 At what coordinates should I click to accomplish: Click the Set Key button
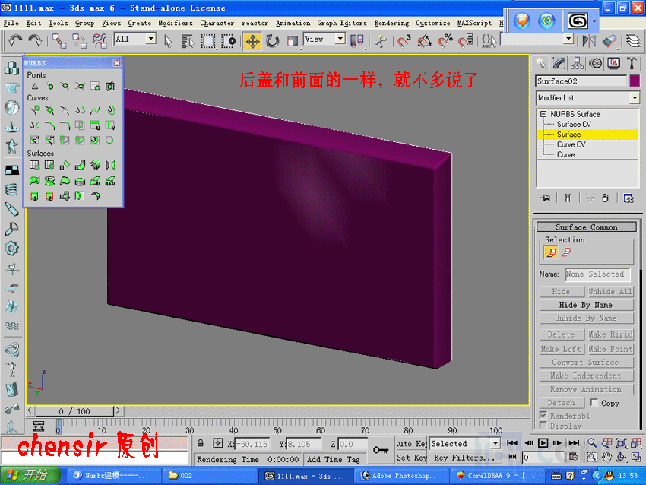pyautogui.click(x=411, y=458)
